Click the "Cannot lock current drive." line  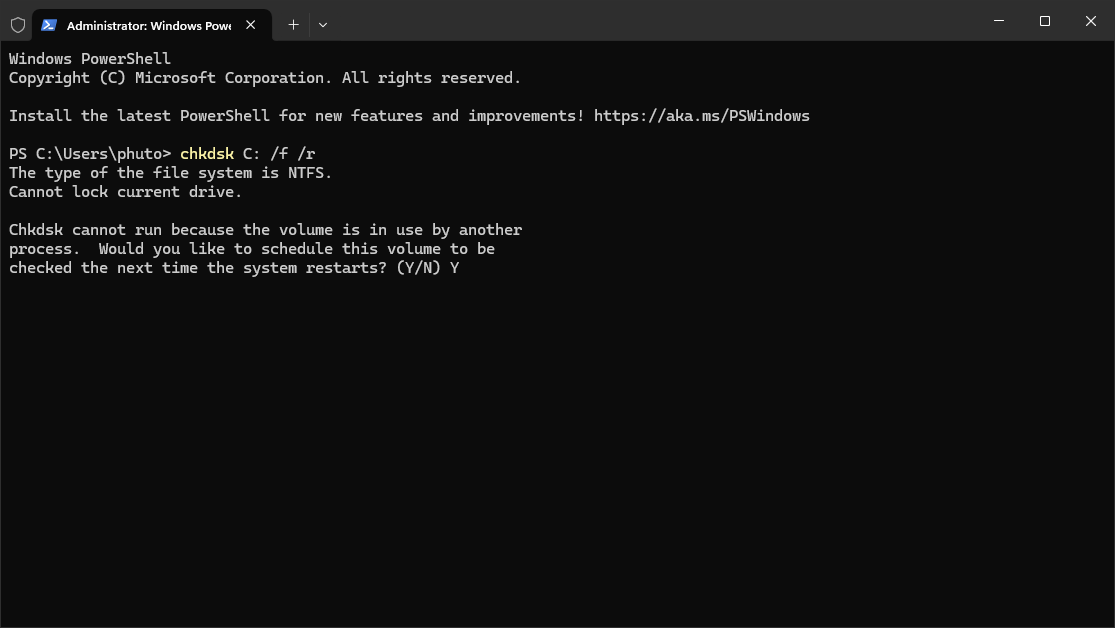pos(125,192)
